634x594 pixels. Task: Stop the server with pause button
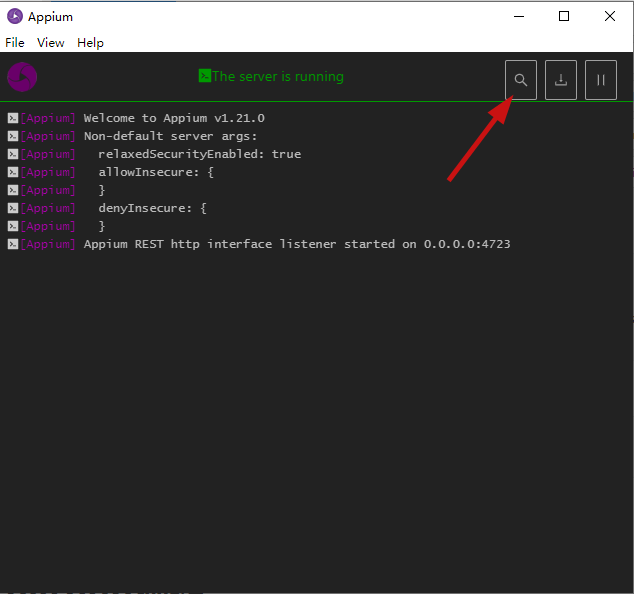601,80
